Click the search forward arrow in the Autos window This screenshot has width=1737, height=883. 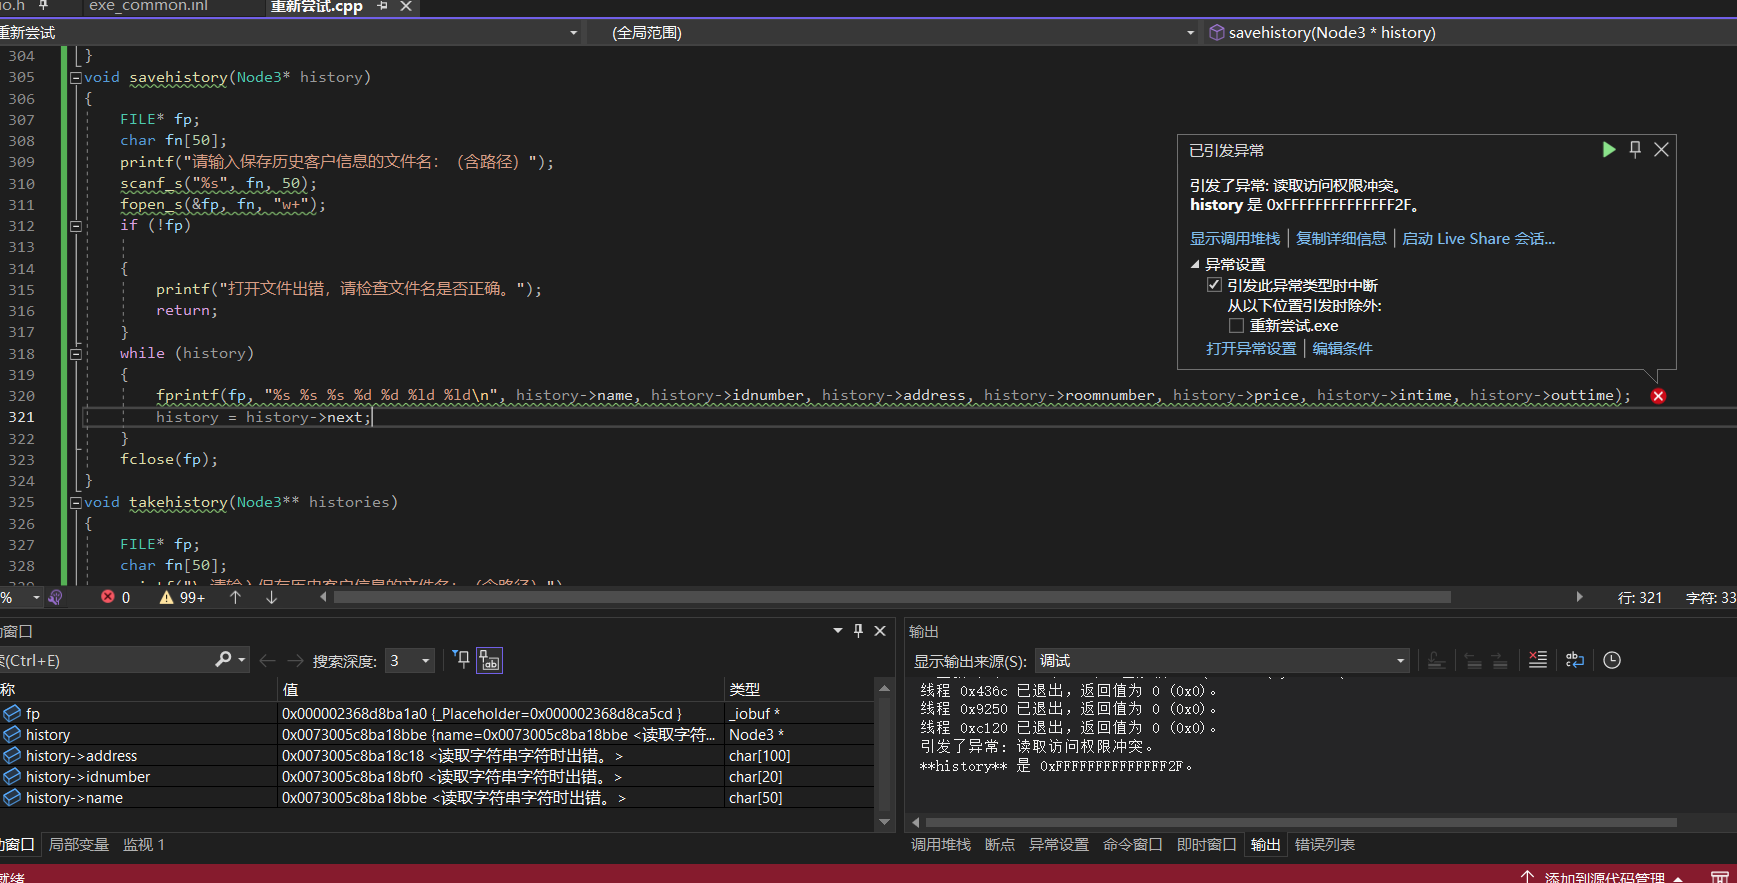(x=295, y=661)
